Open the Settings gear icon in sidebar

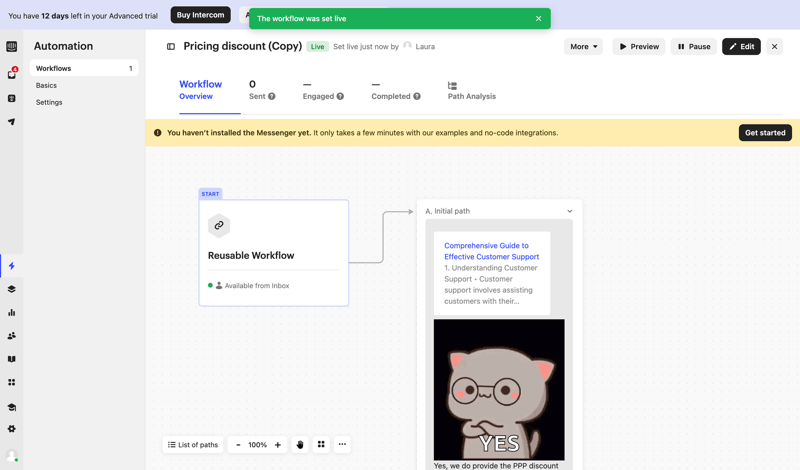coord(12,429)
